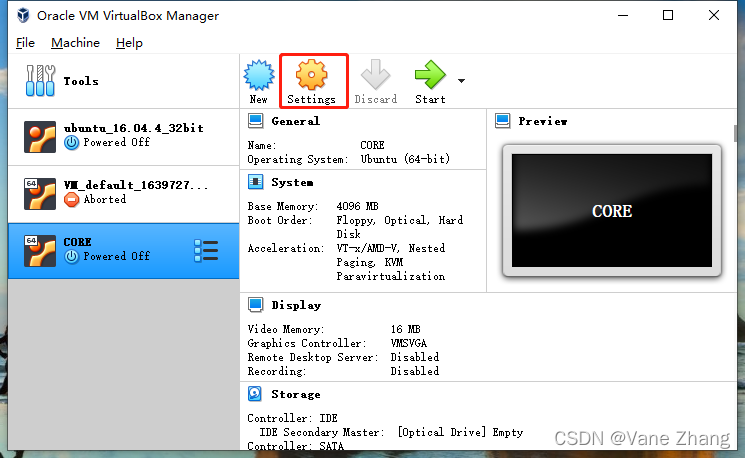Click CORE's Powered Off status icon

click(71, 257)
